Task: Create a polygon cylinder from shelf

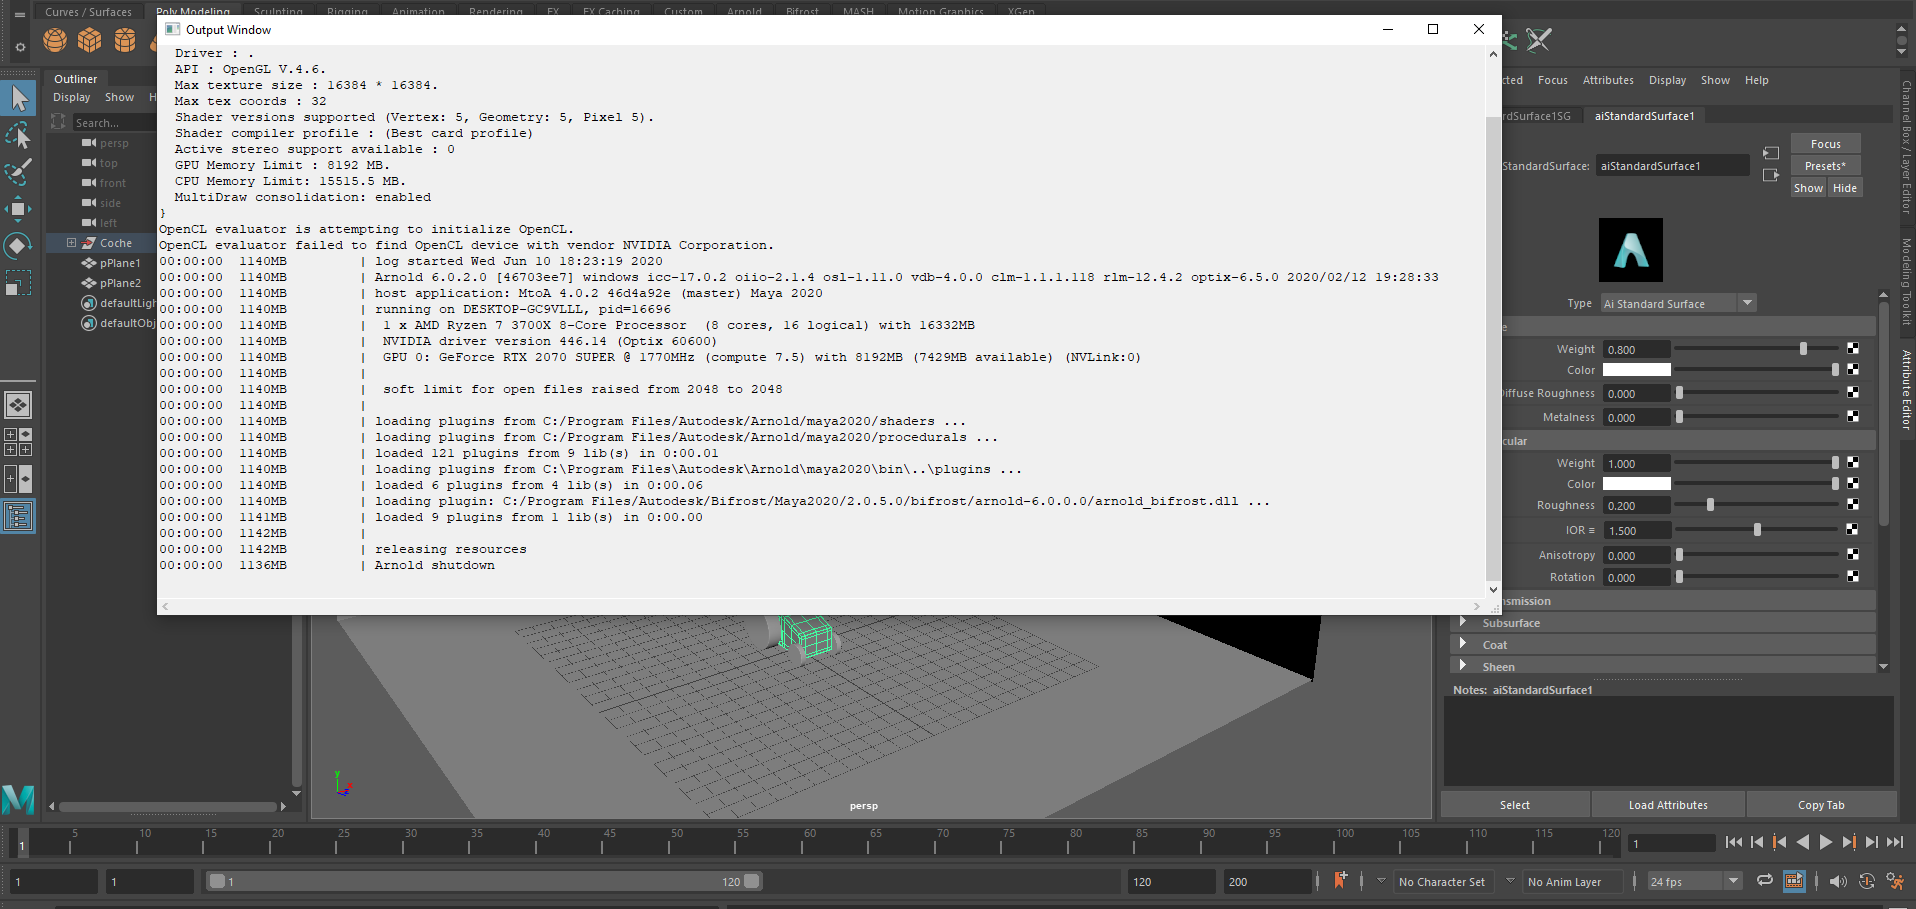Action: [125, 40]
